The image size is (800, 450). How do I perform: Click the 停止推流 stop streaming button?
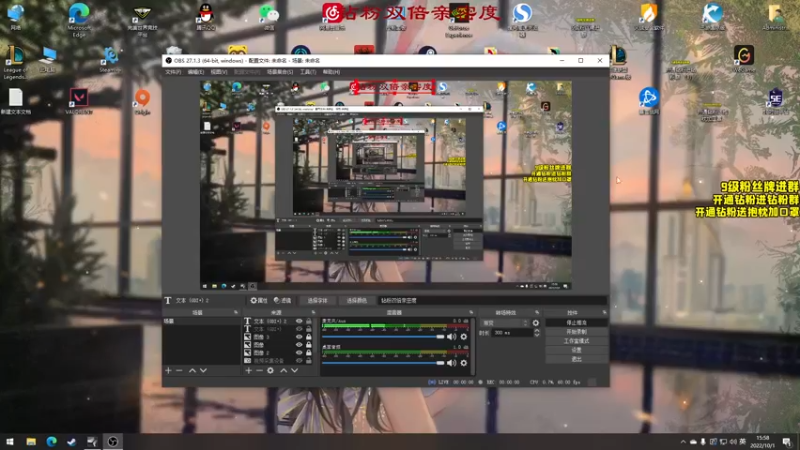pos(577,323)
